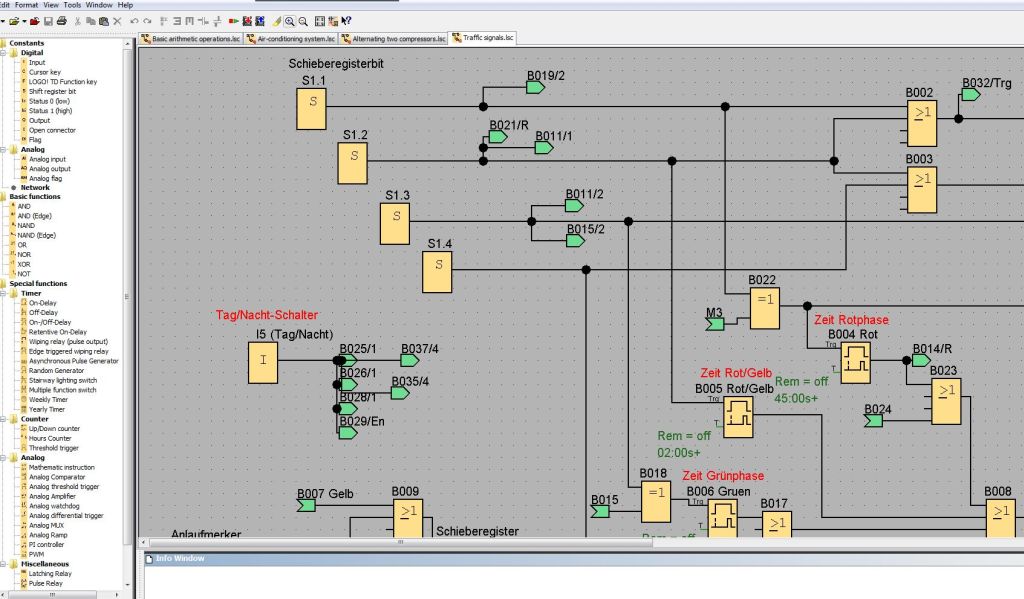
Task: Select Open connector in the tree
Action: point(52,131)
